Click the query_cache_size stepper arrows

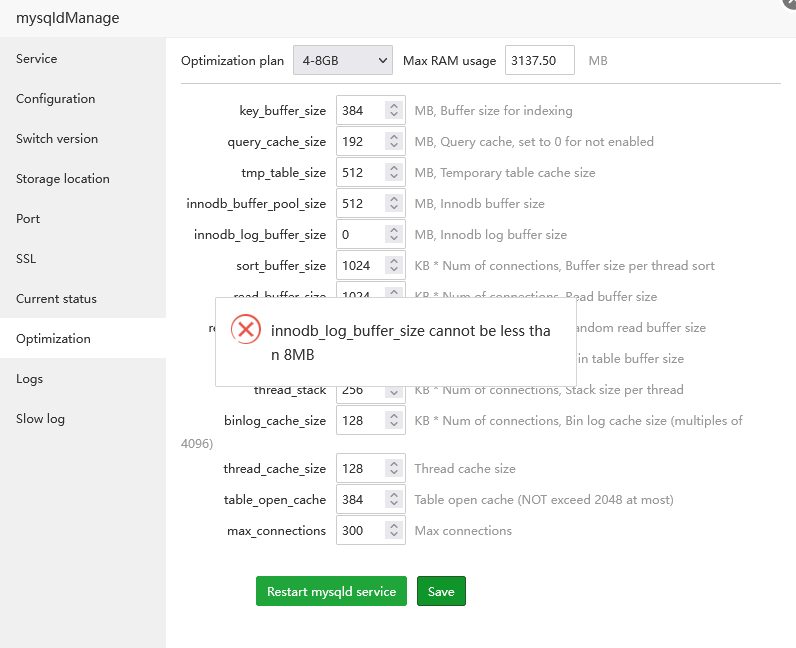pos(394,142)
